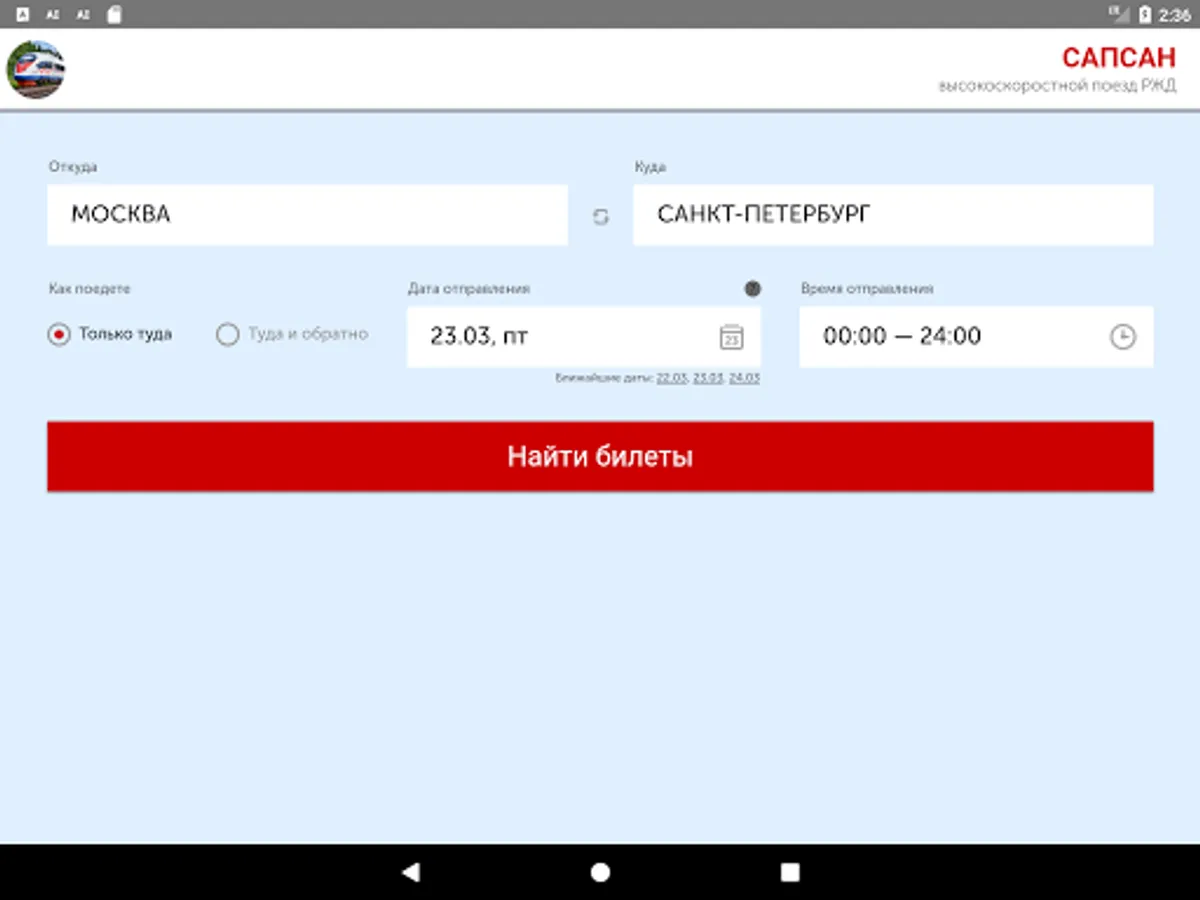Image resolution: width=1200 pixels, height=900 pixels.
Task: Open the departure date field 23.03, пт
Action: pyautogui.click(x=583, y=337)
